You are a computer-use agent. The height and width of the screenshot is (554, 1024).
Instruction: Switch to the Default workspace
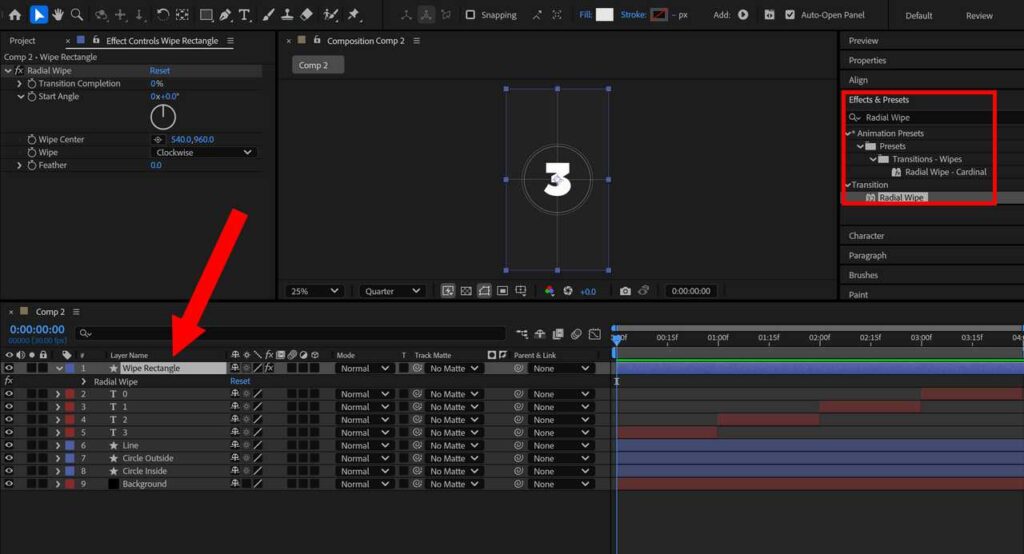pos(918,15)
